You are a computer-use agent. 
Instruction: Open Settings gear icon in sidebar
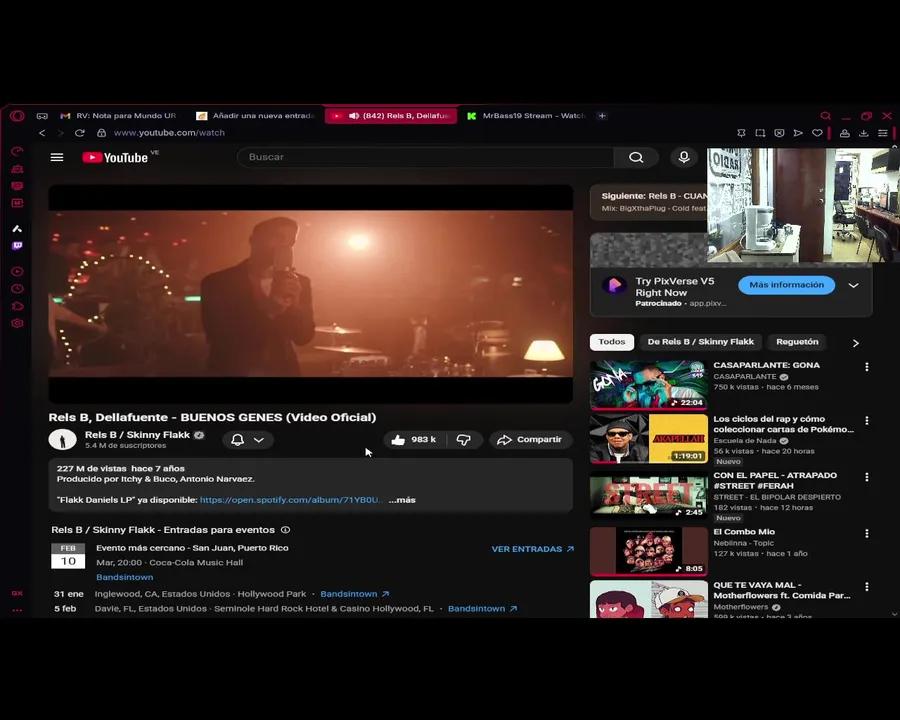coord(17,323)
